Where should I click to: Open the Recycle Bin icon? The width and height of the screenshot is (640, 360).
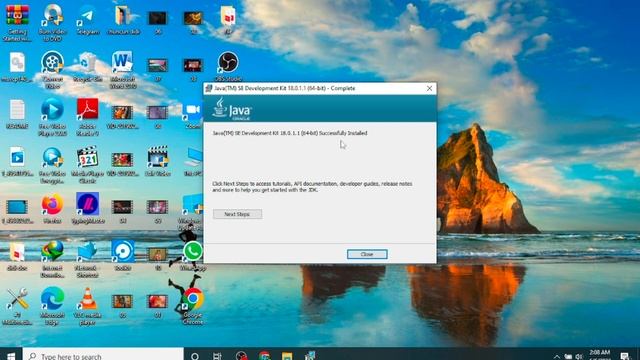87,66
